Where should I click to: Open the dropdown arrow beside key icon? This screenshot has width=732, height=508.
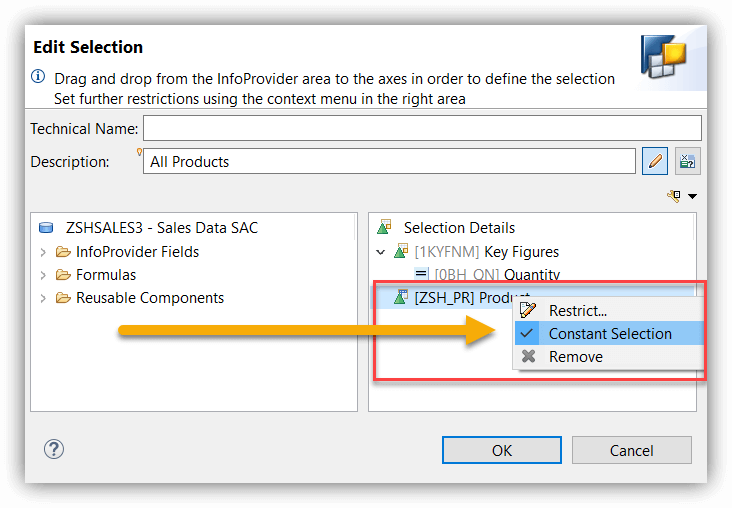(x=693, y=197)
